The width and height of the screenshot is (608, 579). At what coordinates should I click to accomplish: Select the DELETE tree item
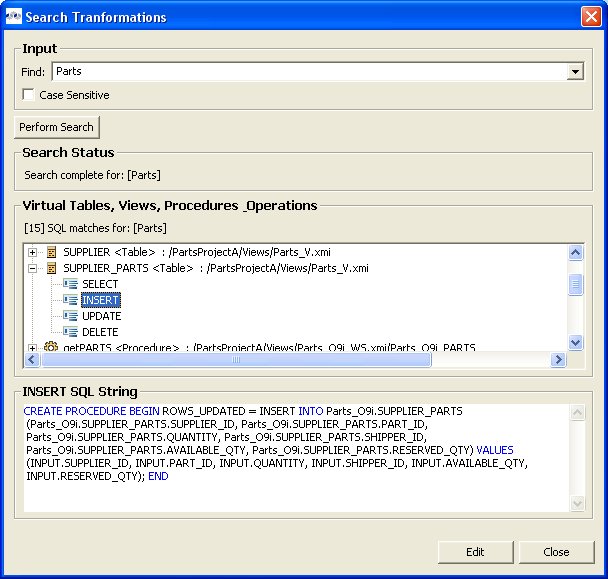coord(100,332)
